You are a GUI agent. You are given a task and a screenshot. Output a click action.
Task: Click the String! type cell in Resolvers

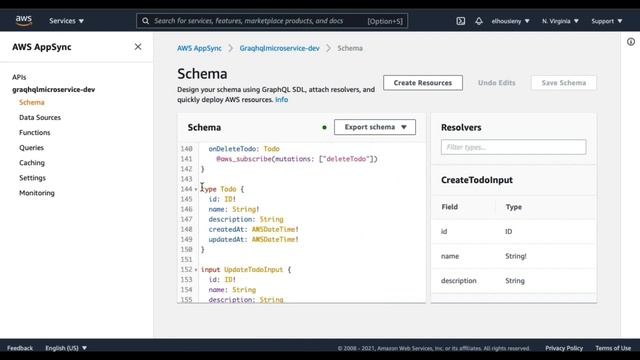click(x=516, y=256)
